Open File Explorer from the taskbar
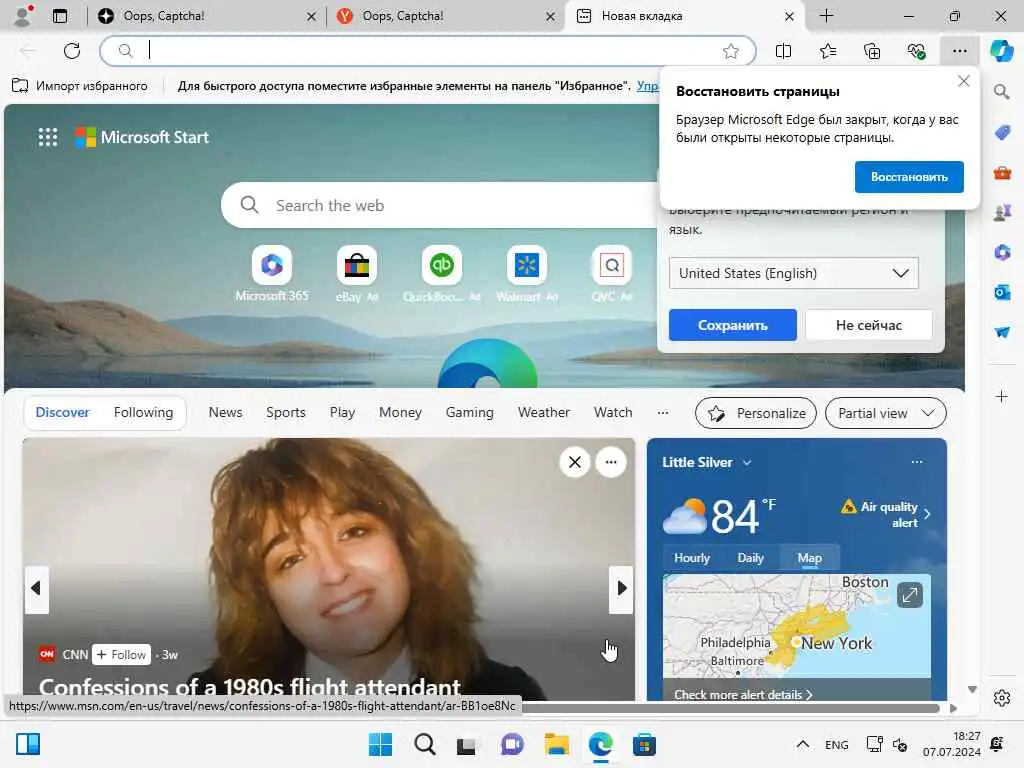 click(556, 744)
